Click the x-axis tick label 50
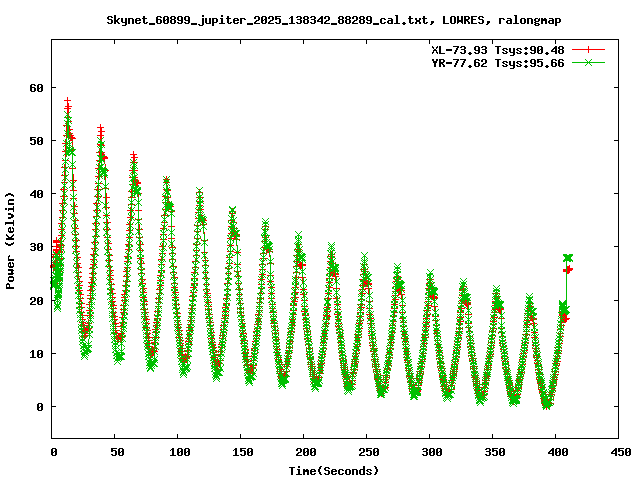The width and height of the screenshot is (640, 480). pos(117,452)
